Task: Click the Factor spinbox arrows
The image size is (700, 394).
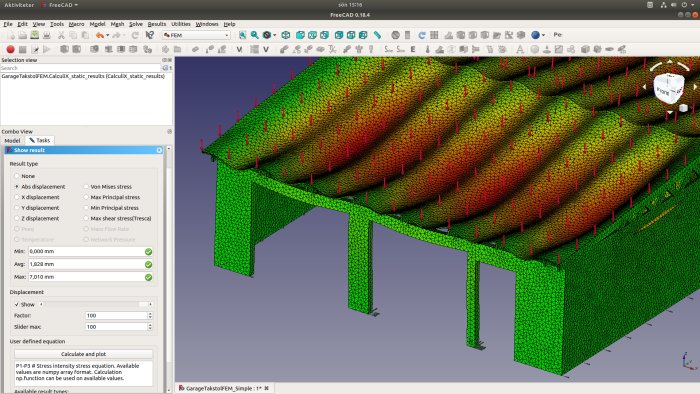Action: pos(150,315)
